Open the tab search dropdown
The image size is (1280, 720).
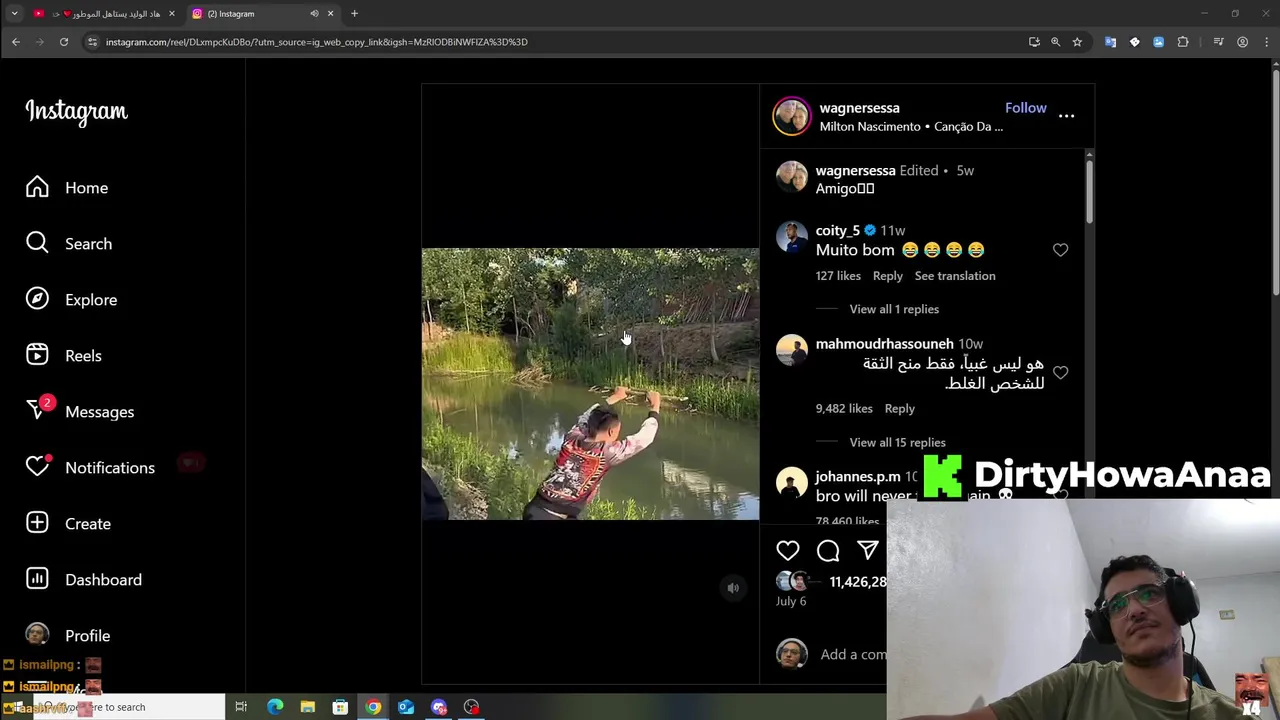point(14,13)
